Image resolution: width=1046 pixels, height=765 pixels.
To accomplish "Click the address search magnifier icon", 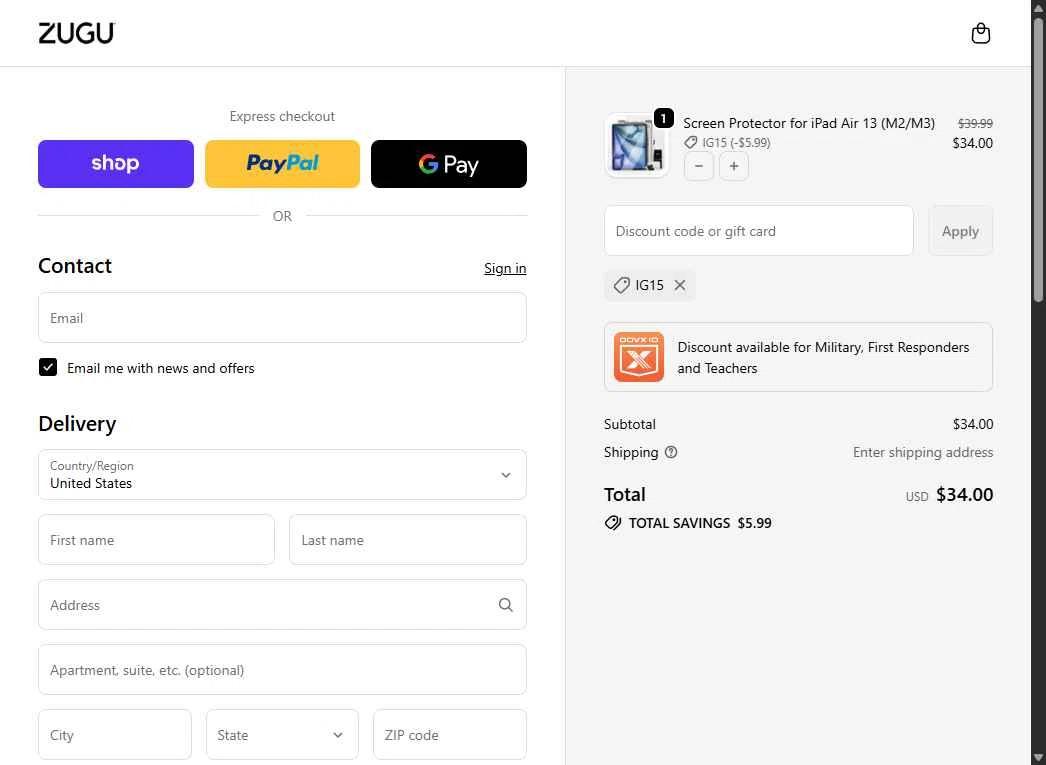I will [506, 605].
